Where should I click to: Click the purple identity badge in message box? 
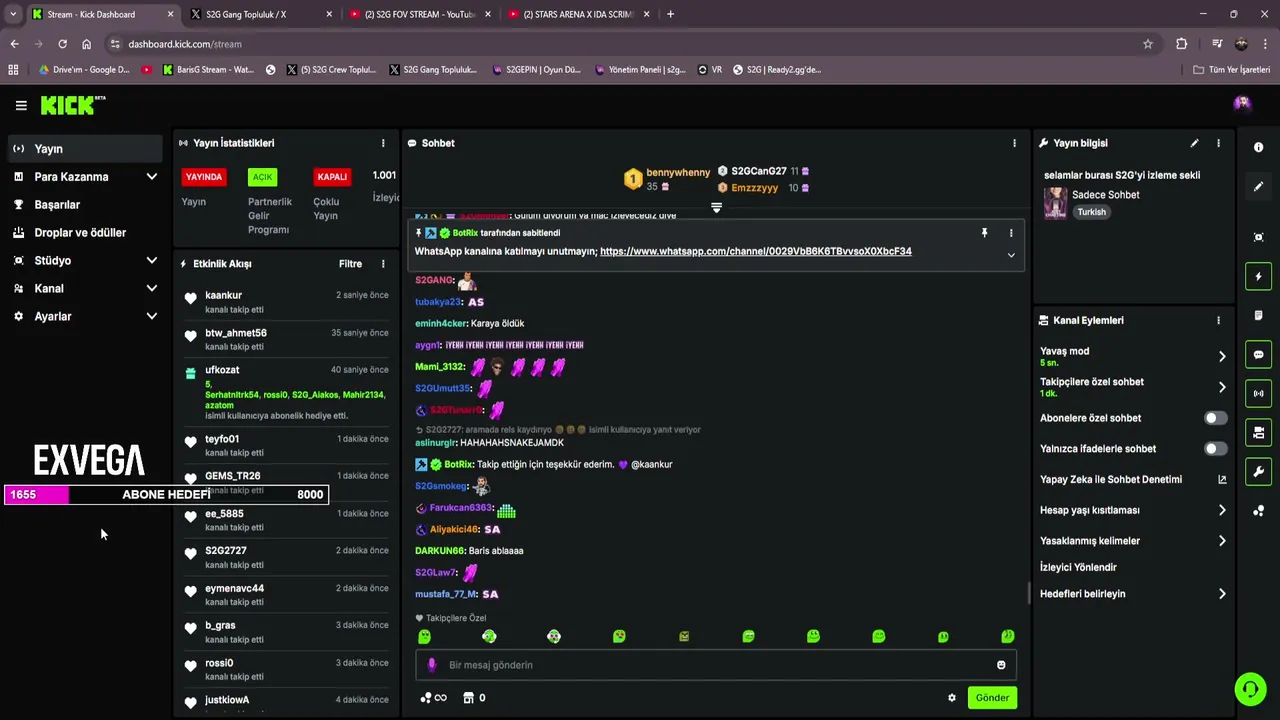[432, 665]
